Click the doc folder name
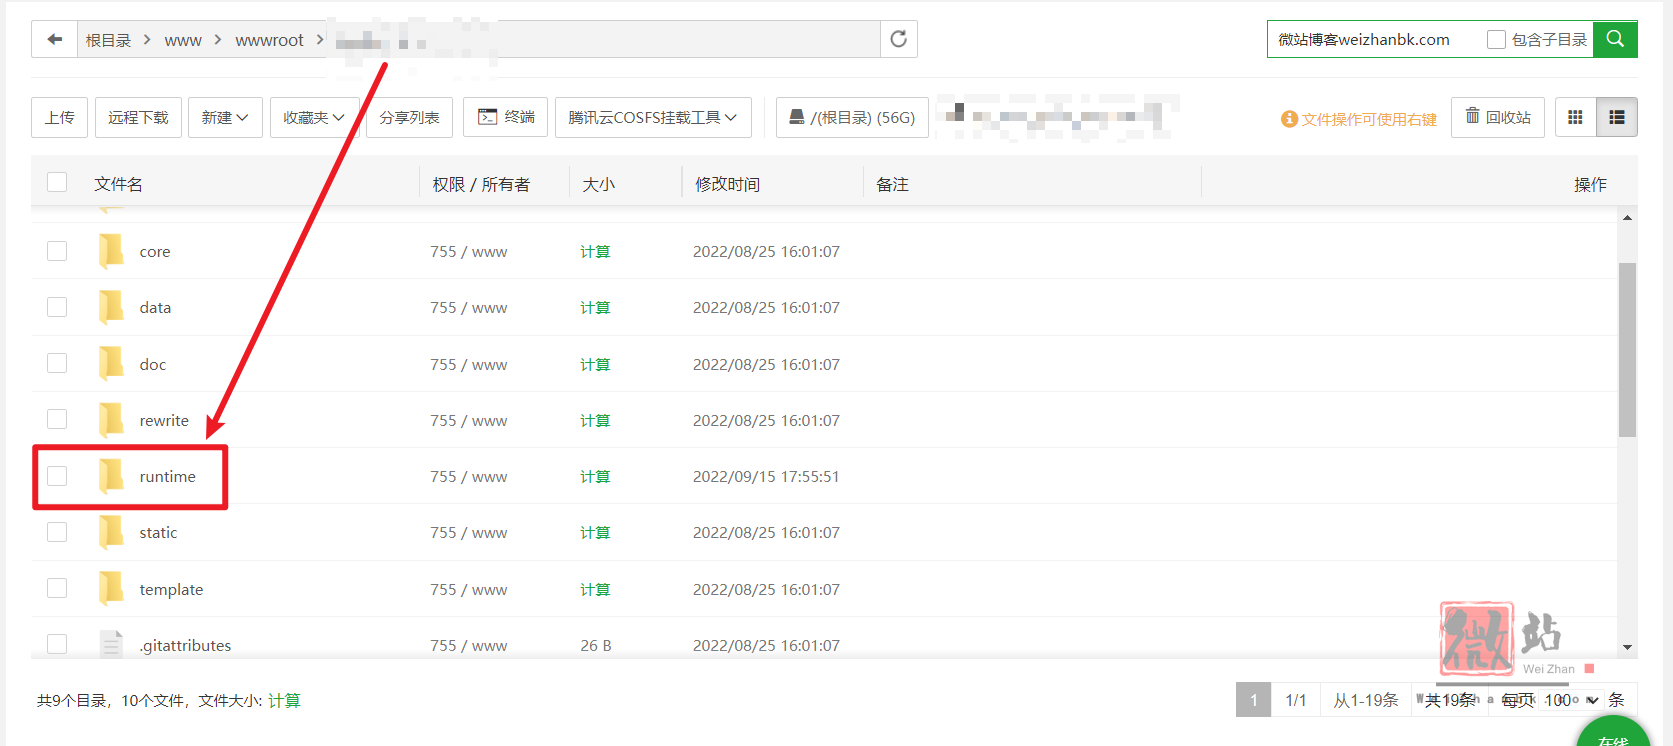This screenshot has height=746, width=1673. 153,364
